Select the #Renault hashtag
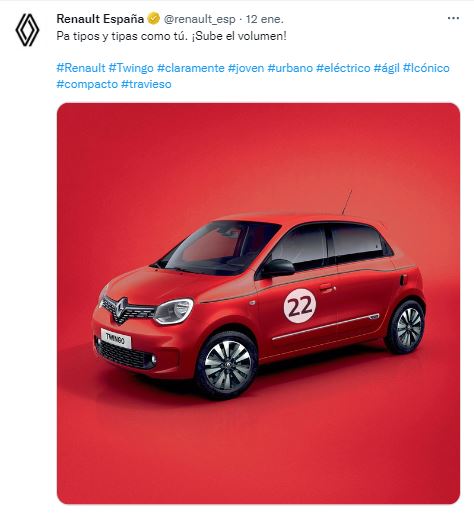Image resolution: width=474 pixels, height=515 pixels. pos(81,68)
